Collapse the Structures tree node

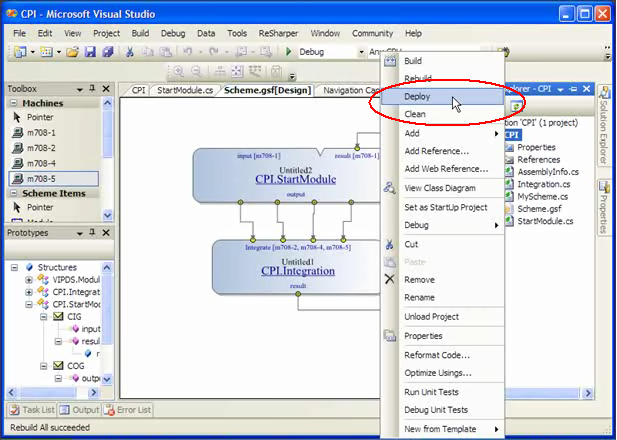pos(15,268)
